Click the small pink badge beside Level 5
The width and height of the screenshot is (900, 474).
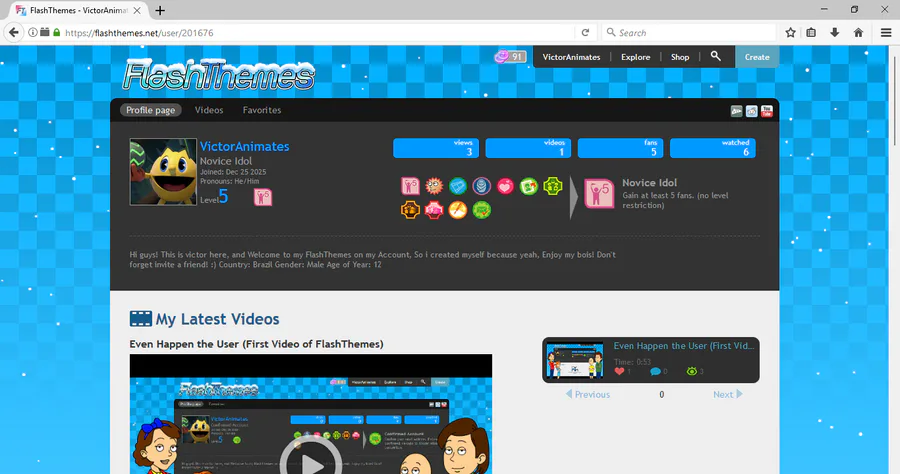click(x=263, y=197)
